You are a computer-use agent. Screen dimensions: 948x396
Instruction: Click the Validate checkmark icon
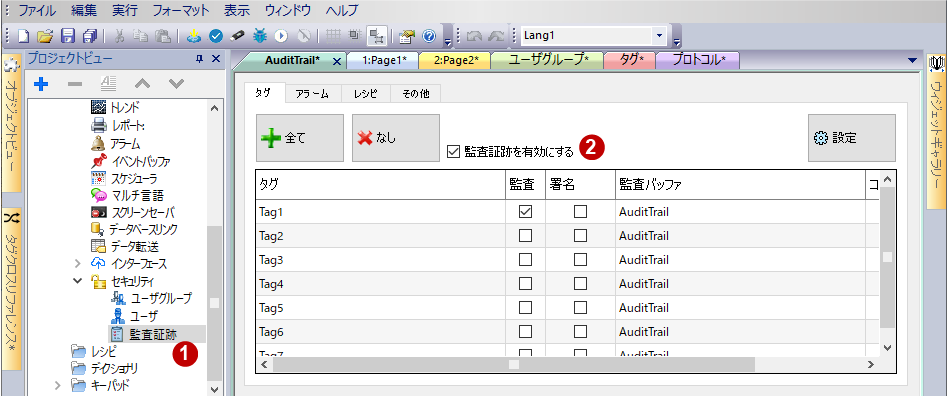tap(216, 36)
